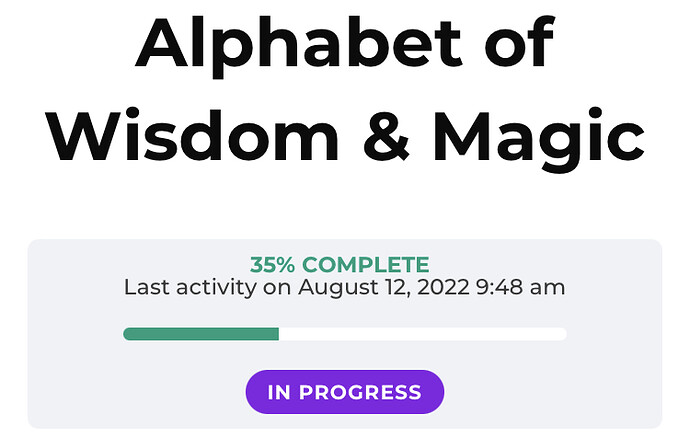Click the word COMPLETE in green
Viewport: 690px width, 448px height.
point(365,266)
